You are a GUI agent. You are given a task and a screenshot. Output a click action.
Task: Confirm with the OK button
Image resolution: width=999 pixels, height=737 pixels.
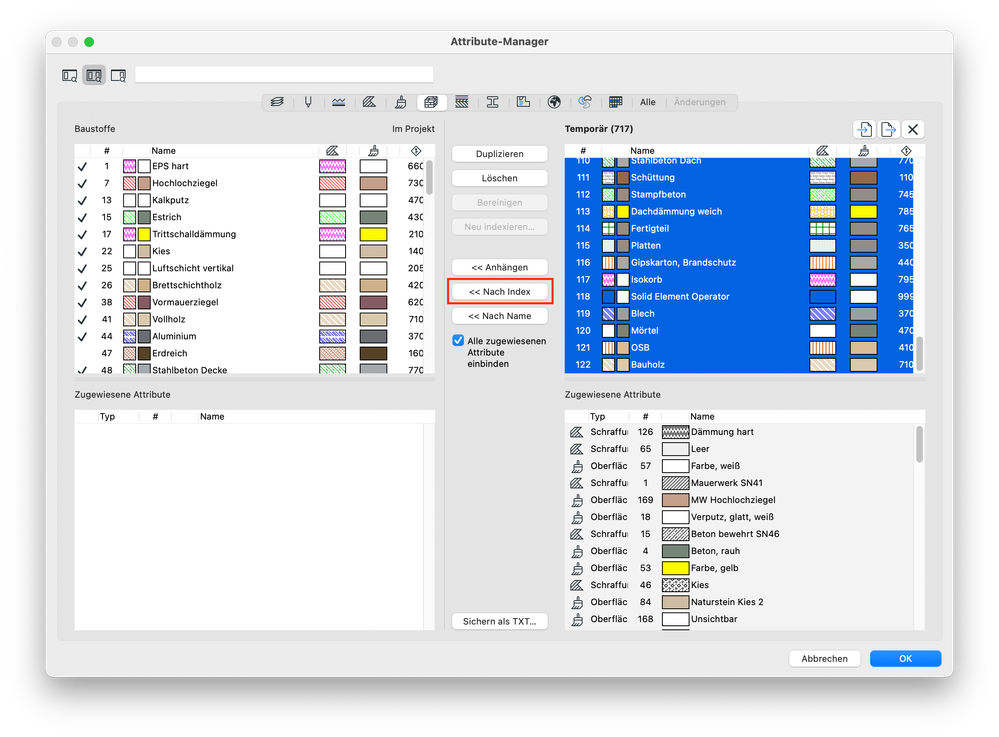pos(905,659)
